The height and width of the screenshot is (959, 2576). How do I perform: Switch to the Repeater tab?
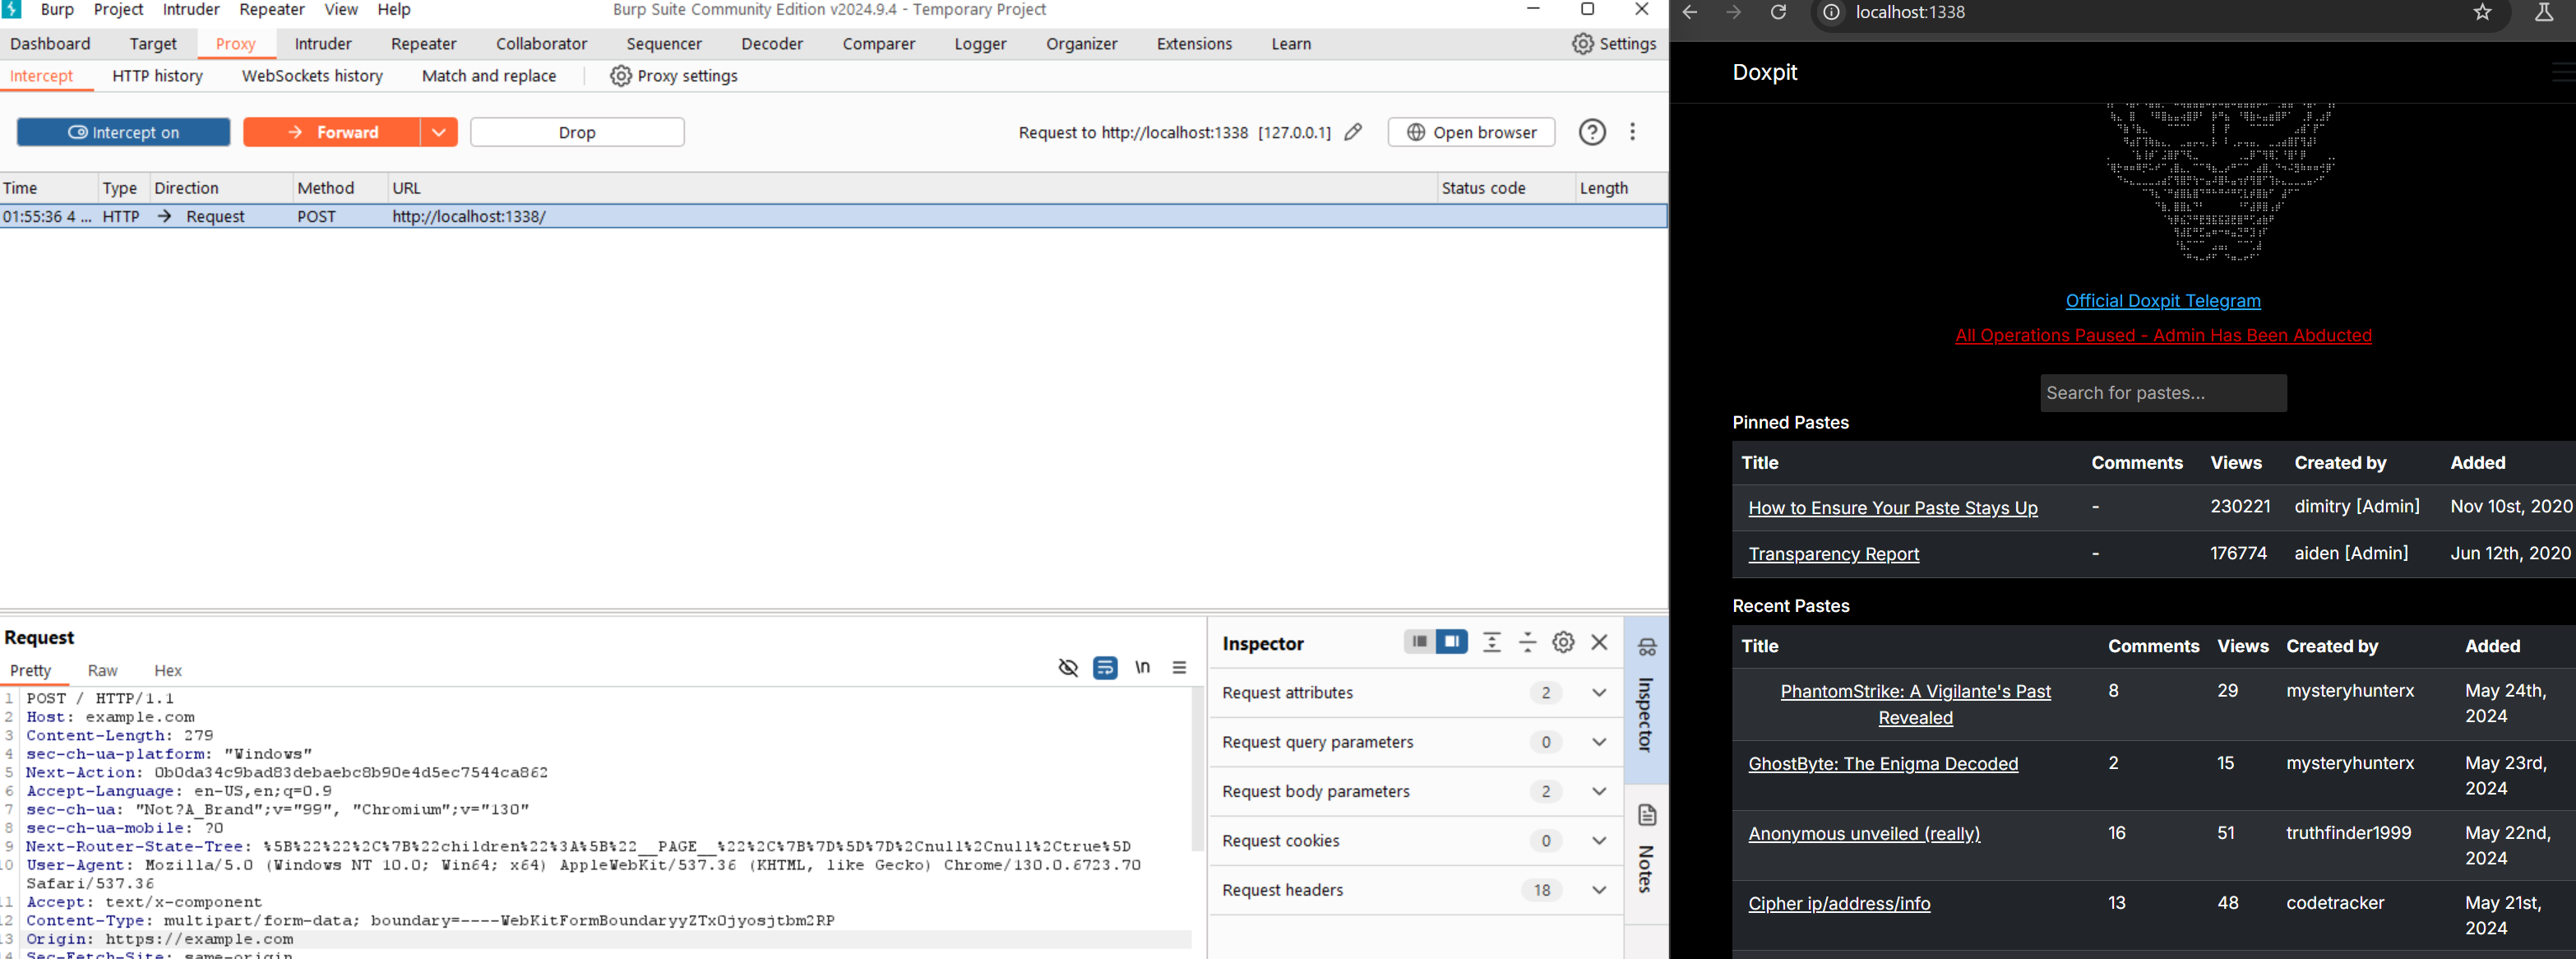coord(423,44)
